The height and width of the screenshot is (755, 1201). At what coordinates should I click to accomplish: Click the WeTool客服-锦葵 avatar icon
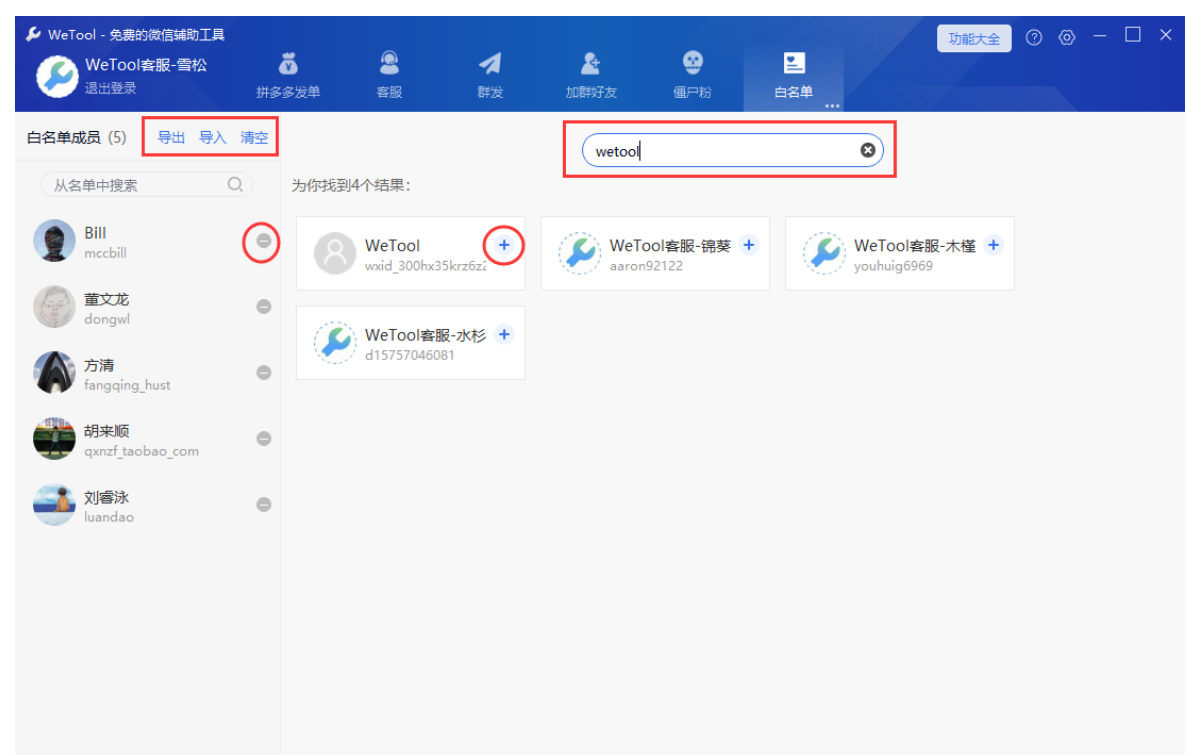coord(579,254)
